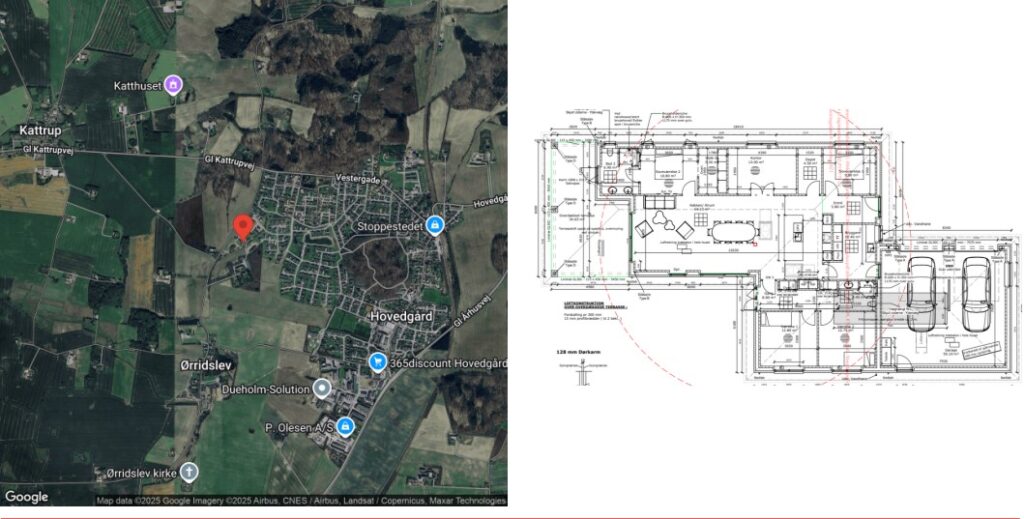Screen dimensions: 1024x519
Task: Open the P. Olesen A/S marker
Action: pyautogui.click(x=345, y=426)
